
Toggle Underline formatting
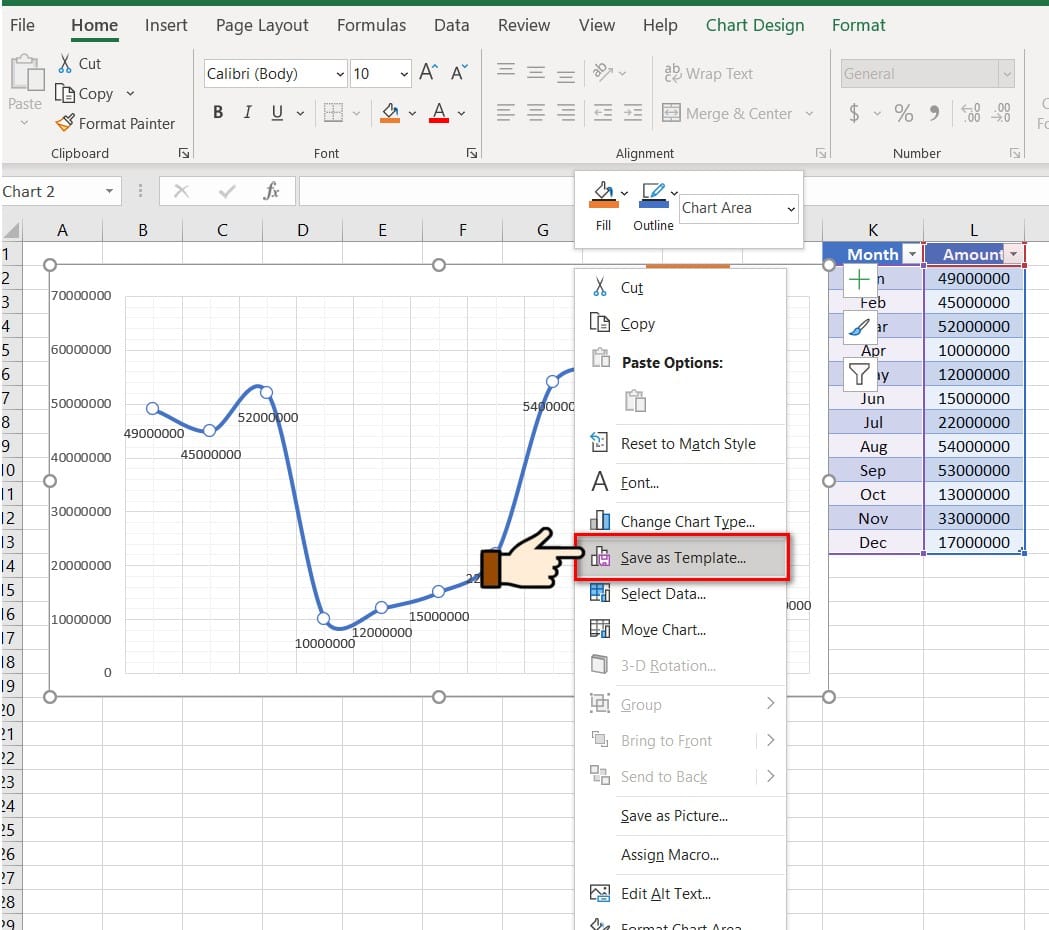pyautogui.click(x=276, y=113)
